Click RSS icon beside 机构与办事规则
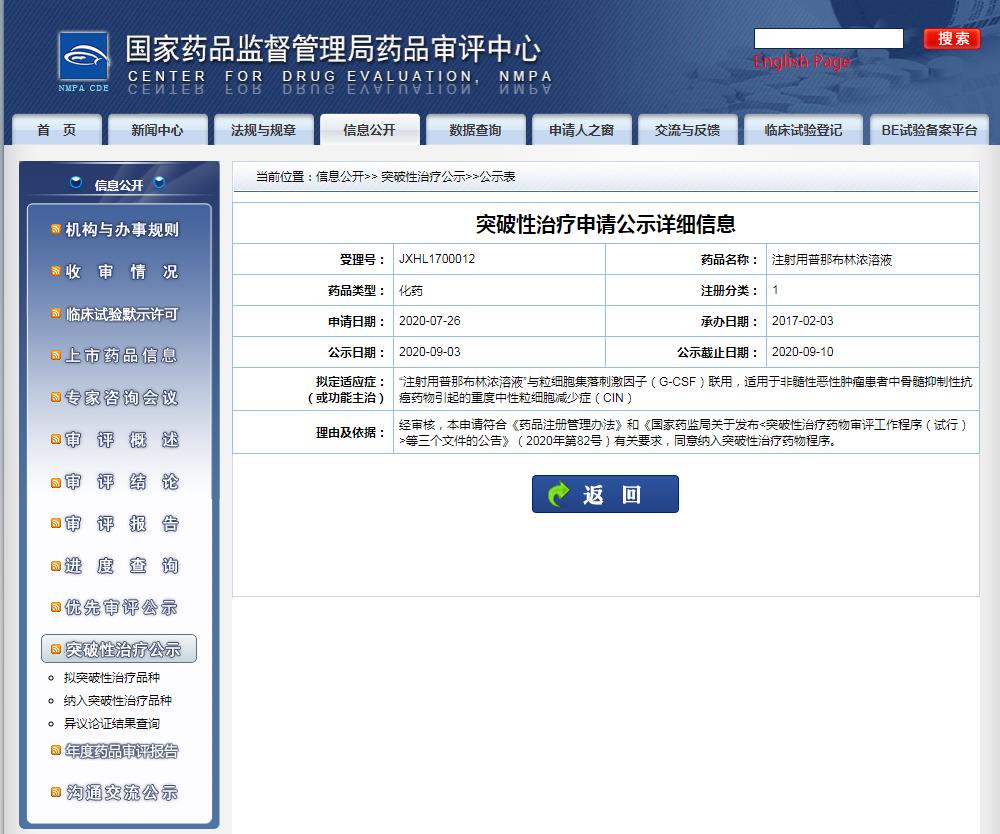The image size is (1000, 834). pos(56,230)
